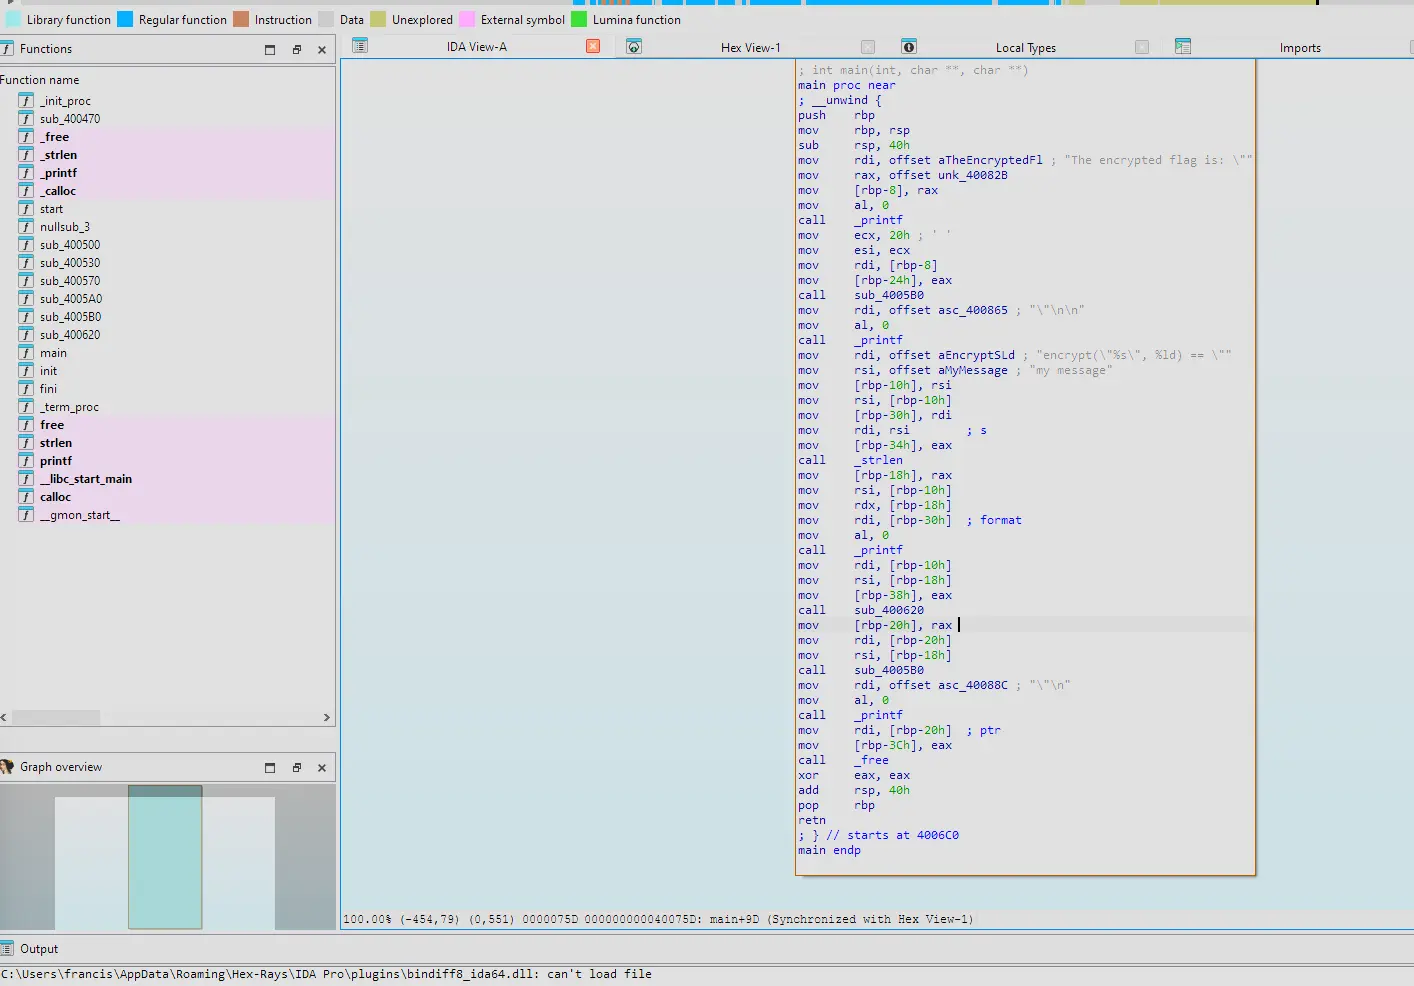This screenshot has width=1414, height=986.
Task: Close the IDA View-A tab
Action: point(593,46)
